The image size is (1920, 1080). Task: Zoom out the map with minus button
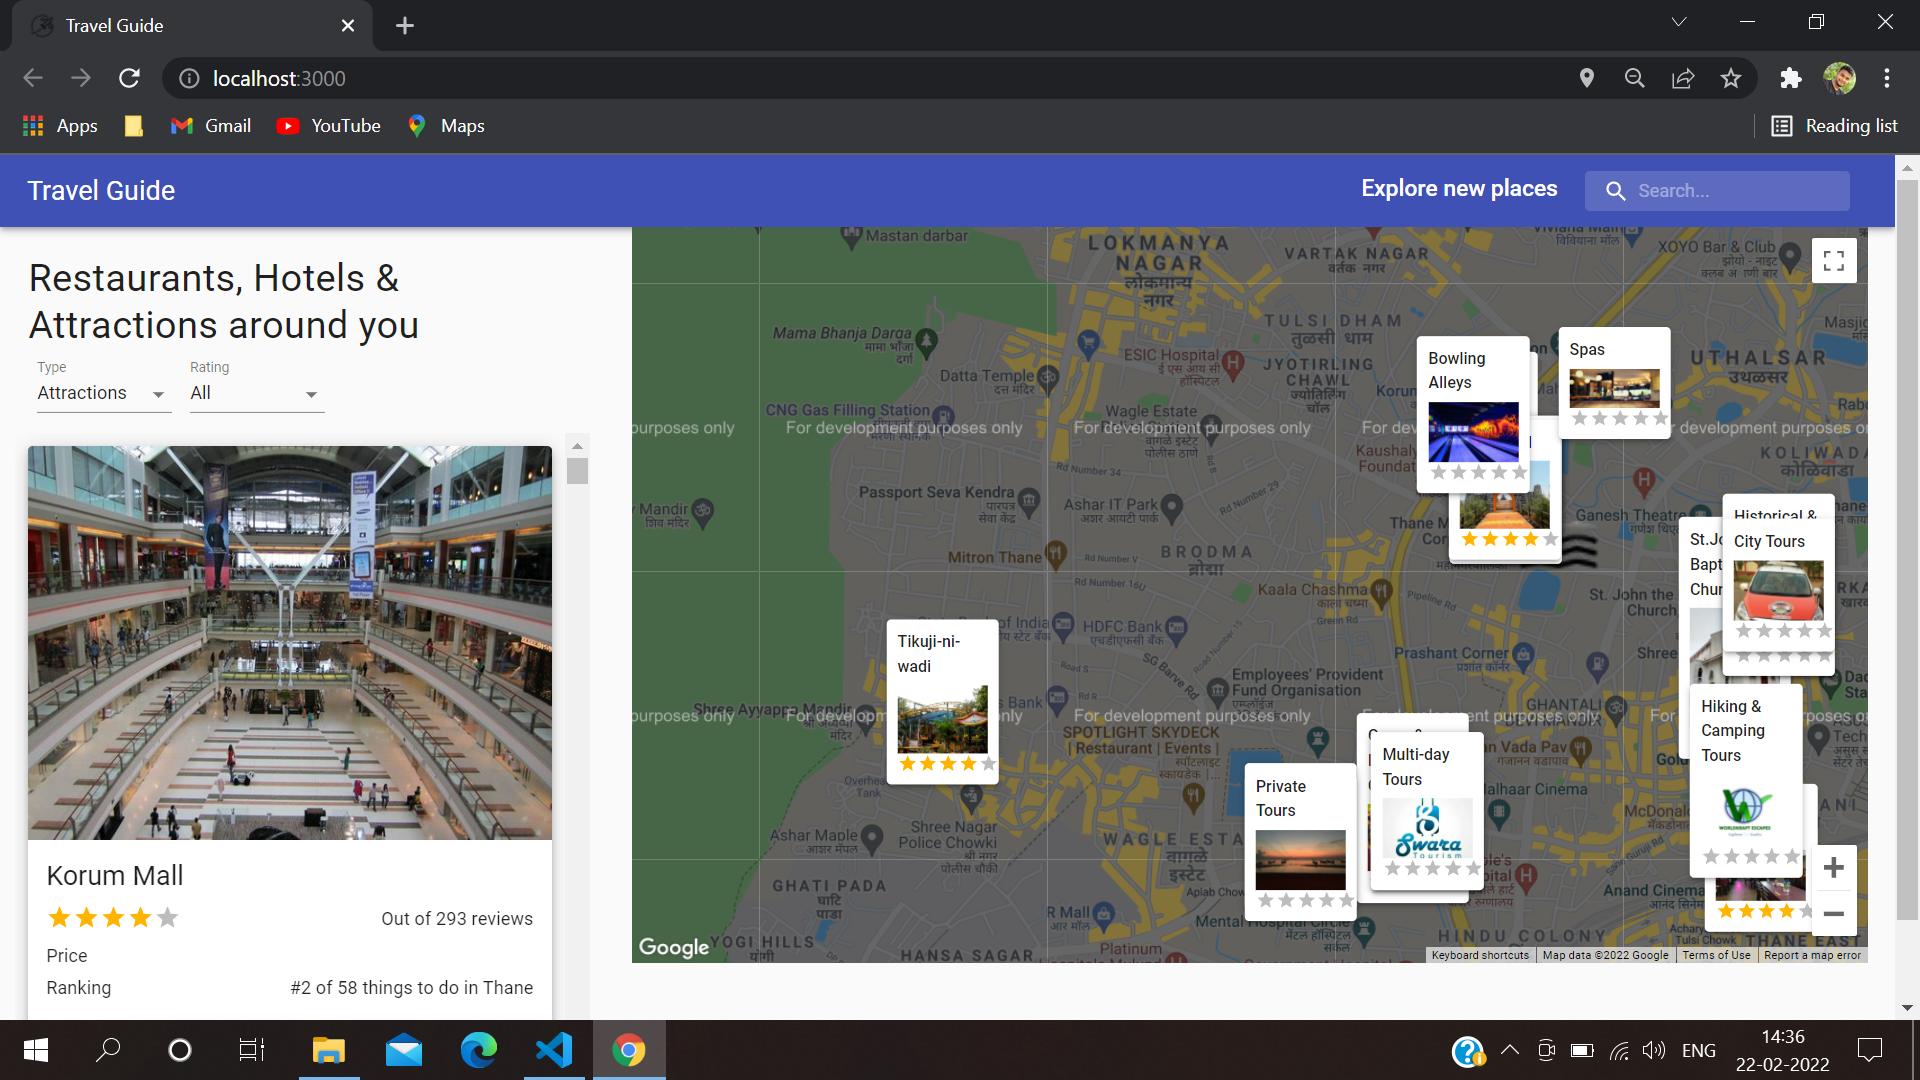pyautogui.click(x=1834, y=913)
